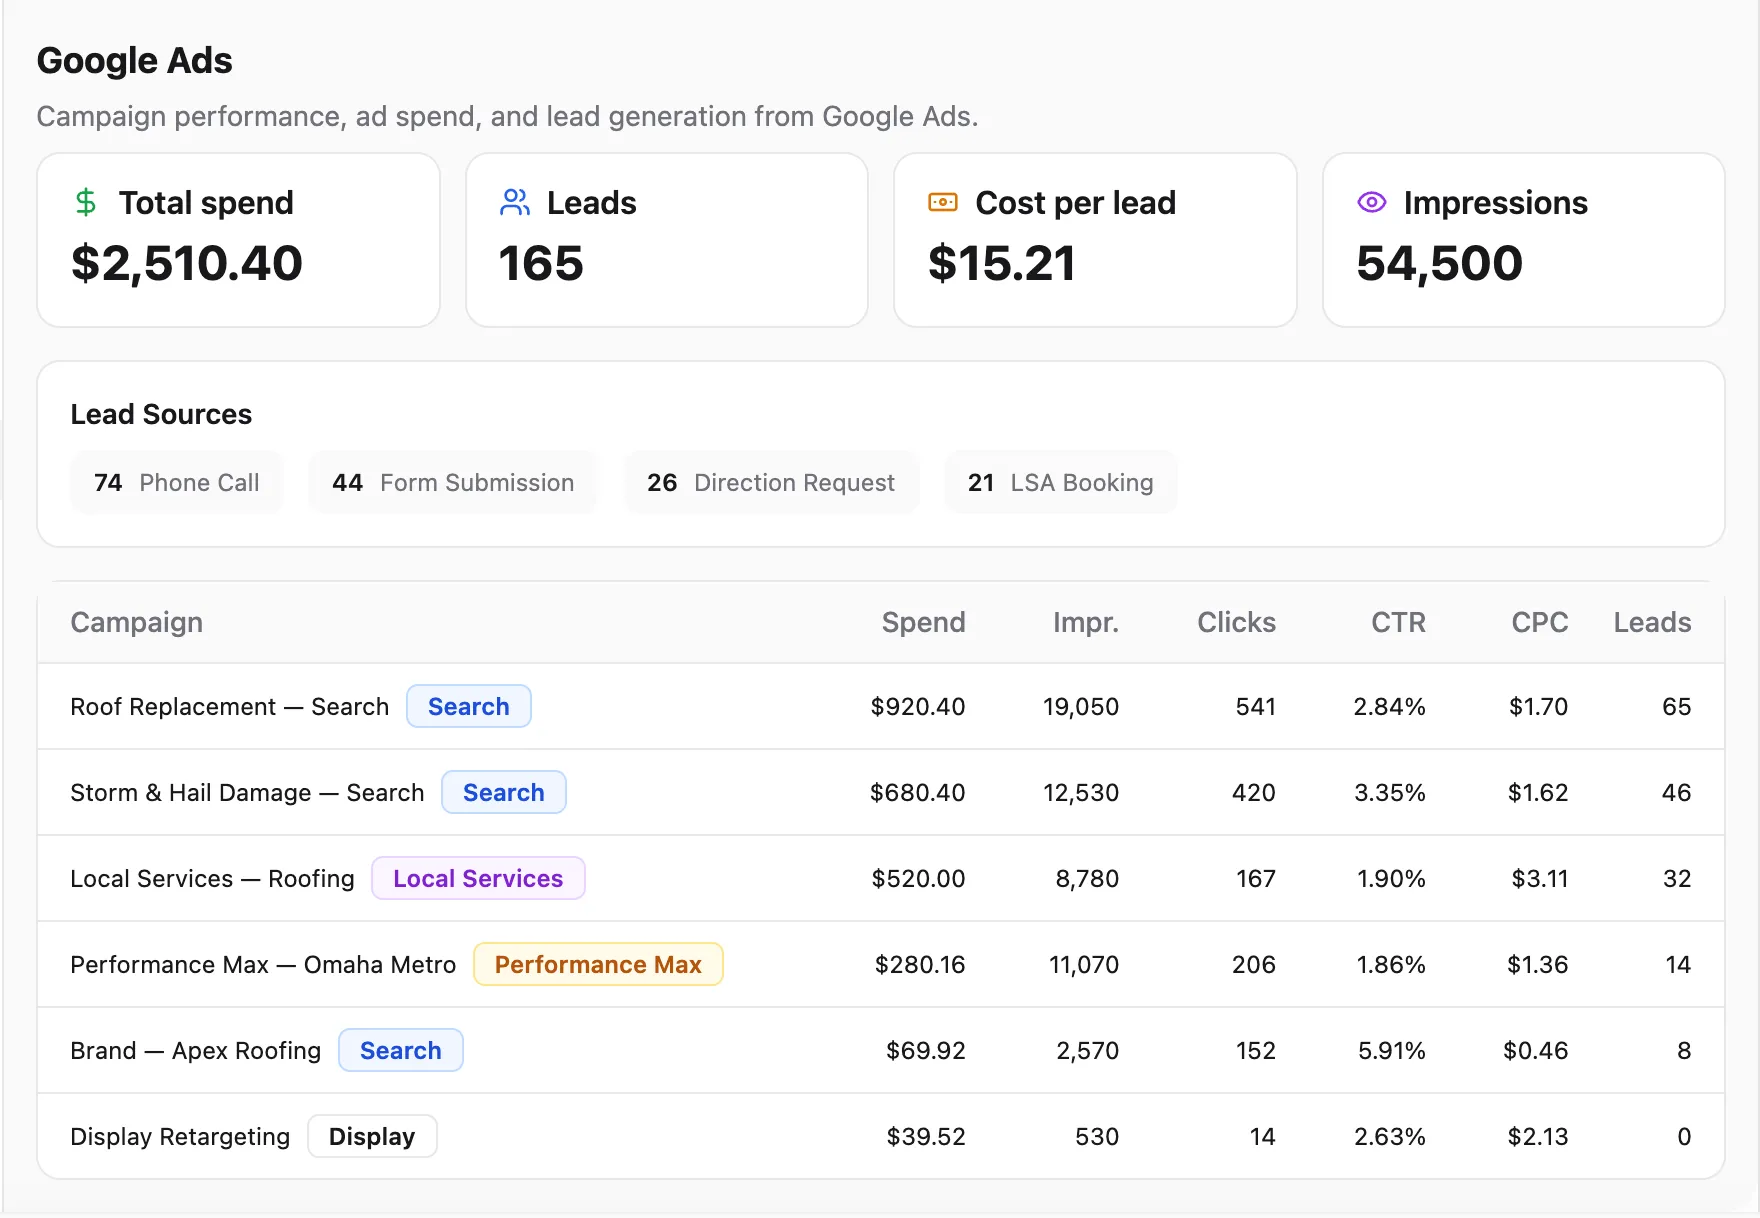The image size is (1760, 1218).
Task: Select the 74 Phone Call lead source chip
Action: pos(177,483)
